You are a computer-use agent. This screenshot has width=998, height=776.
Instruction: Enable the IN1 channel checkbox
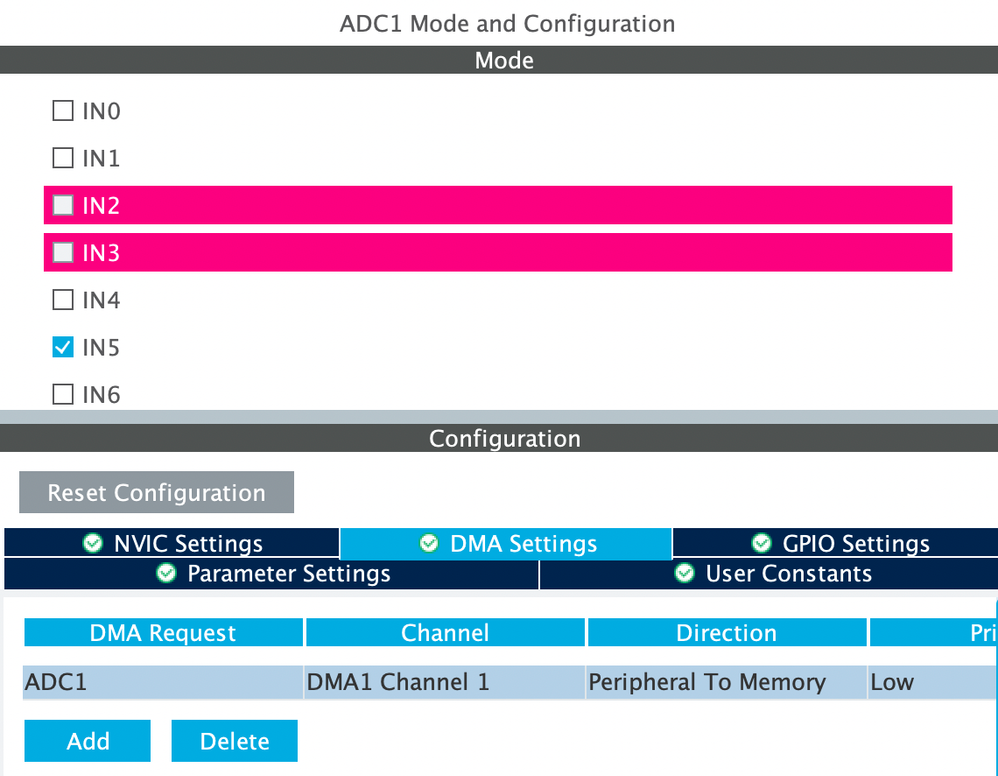(x=63, y=158)
